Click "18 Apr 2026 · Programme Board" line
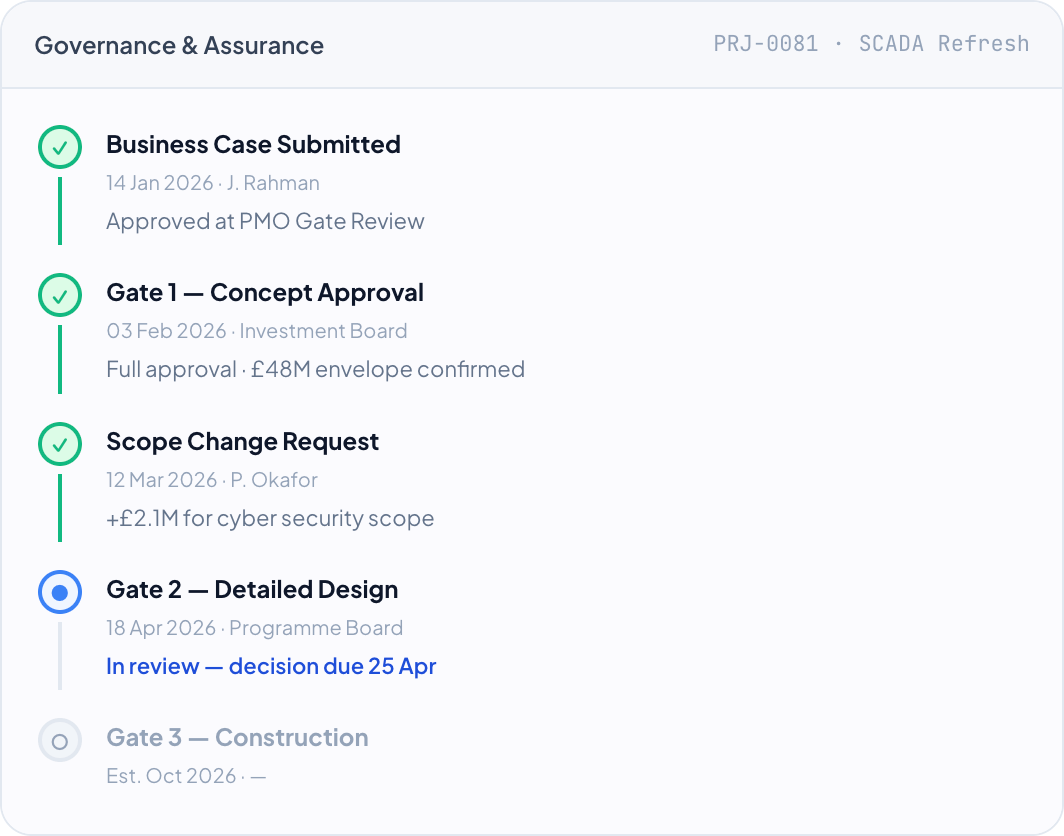 [x=254, y=628]
